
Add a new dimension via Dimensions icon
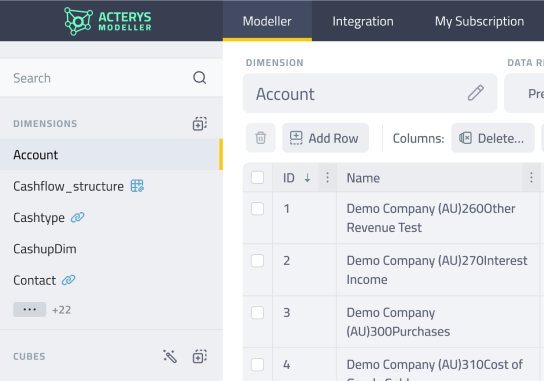[x=199, y=124]
